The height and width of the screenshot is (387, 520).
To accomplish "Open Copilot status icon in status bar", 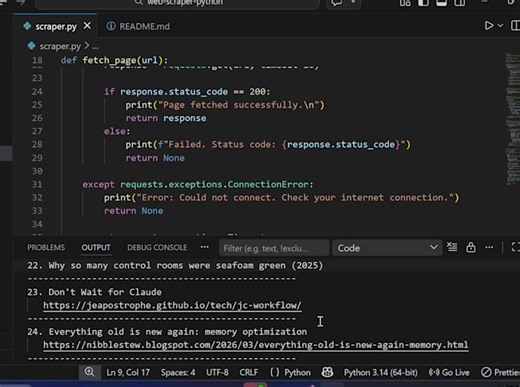I will [327, 372].
